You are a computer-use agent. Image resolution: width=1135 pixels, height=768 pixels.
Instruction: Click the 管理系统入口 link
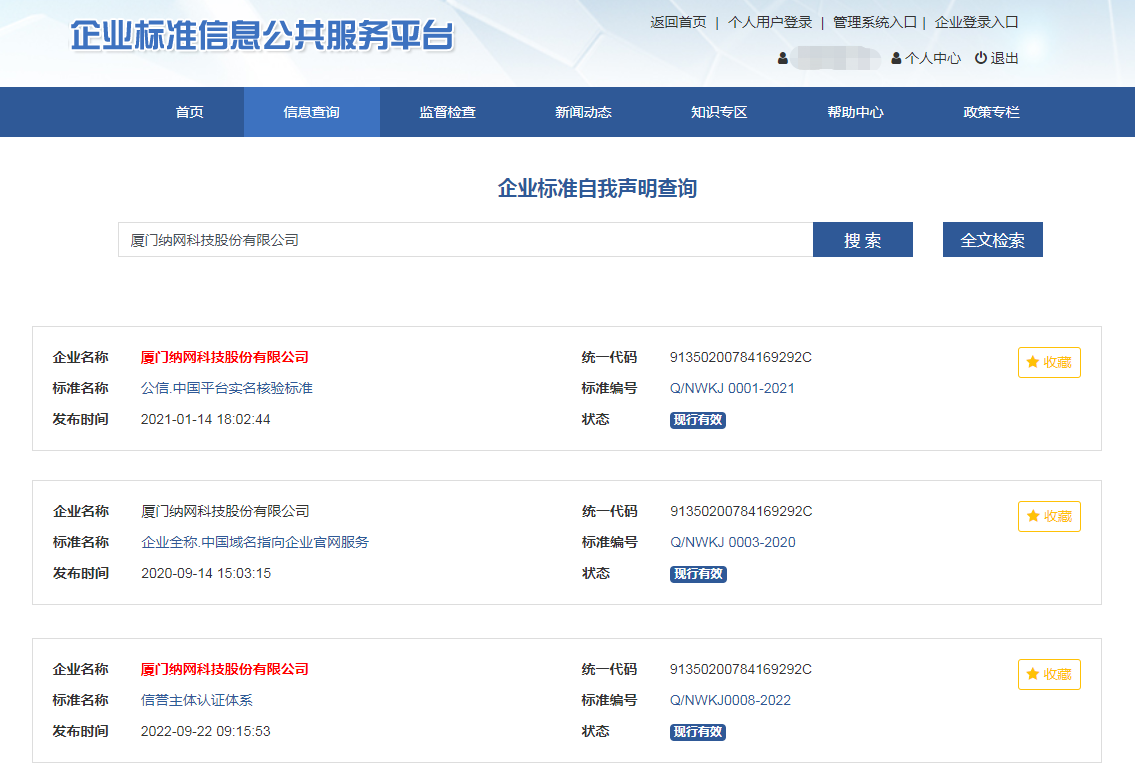(874, 22)
